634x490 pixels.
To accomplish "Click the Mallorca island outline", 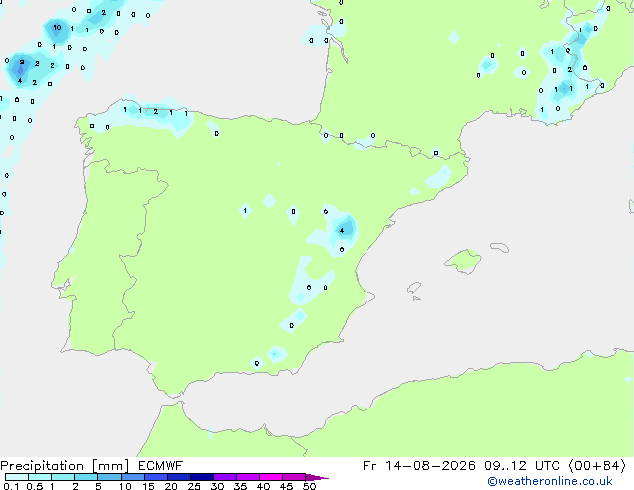I will pos(463,262).
